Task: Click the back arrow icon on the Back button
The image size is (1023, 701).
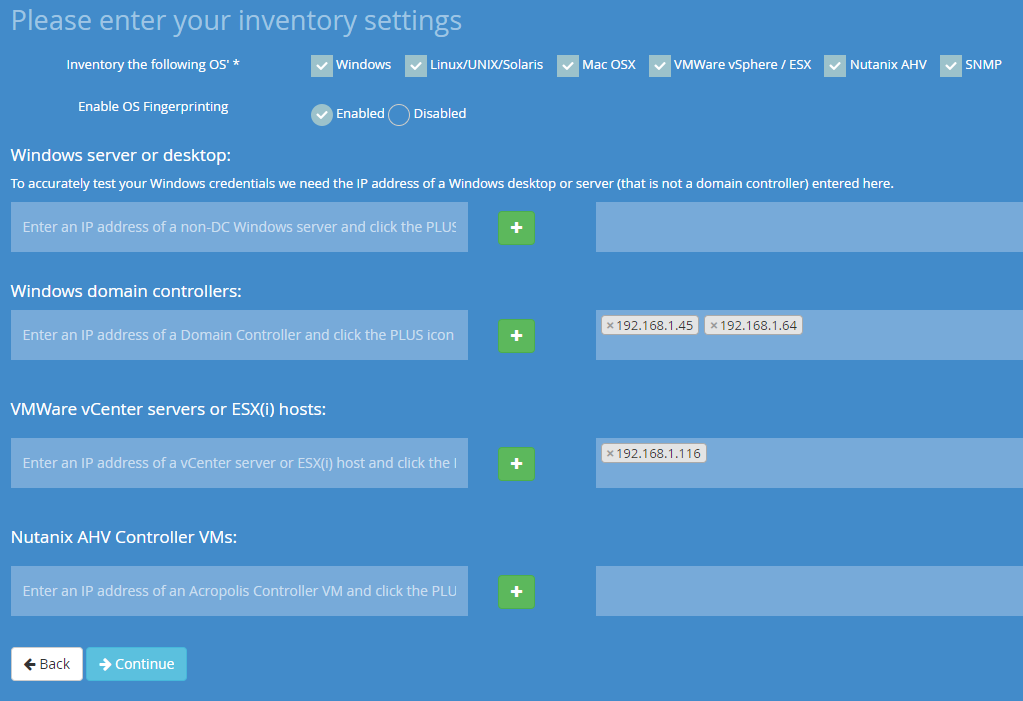Action: 29,663
